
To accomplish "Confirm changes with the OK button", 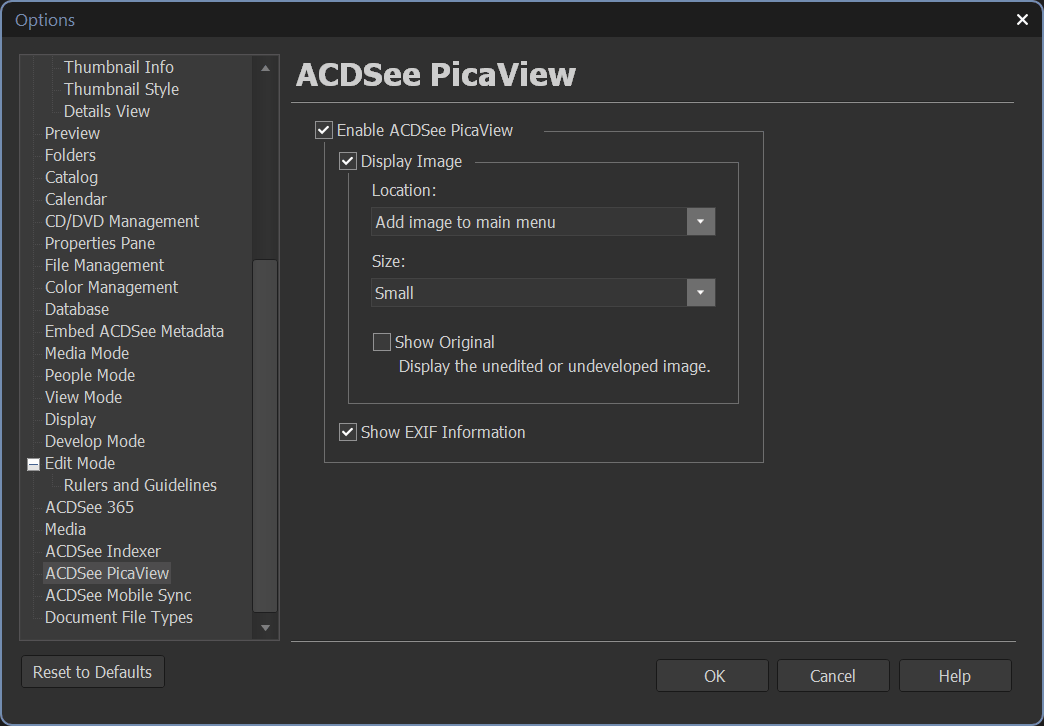I will pos(713,676).
